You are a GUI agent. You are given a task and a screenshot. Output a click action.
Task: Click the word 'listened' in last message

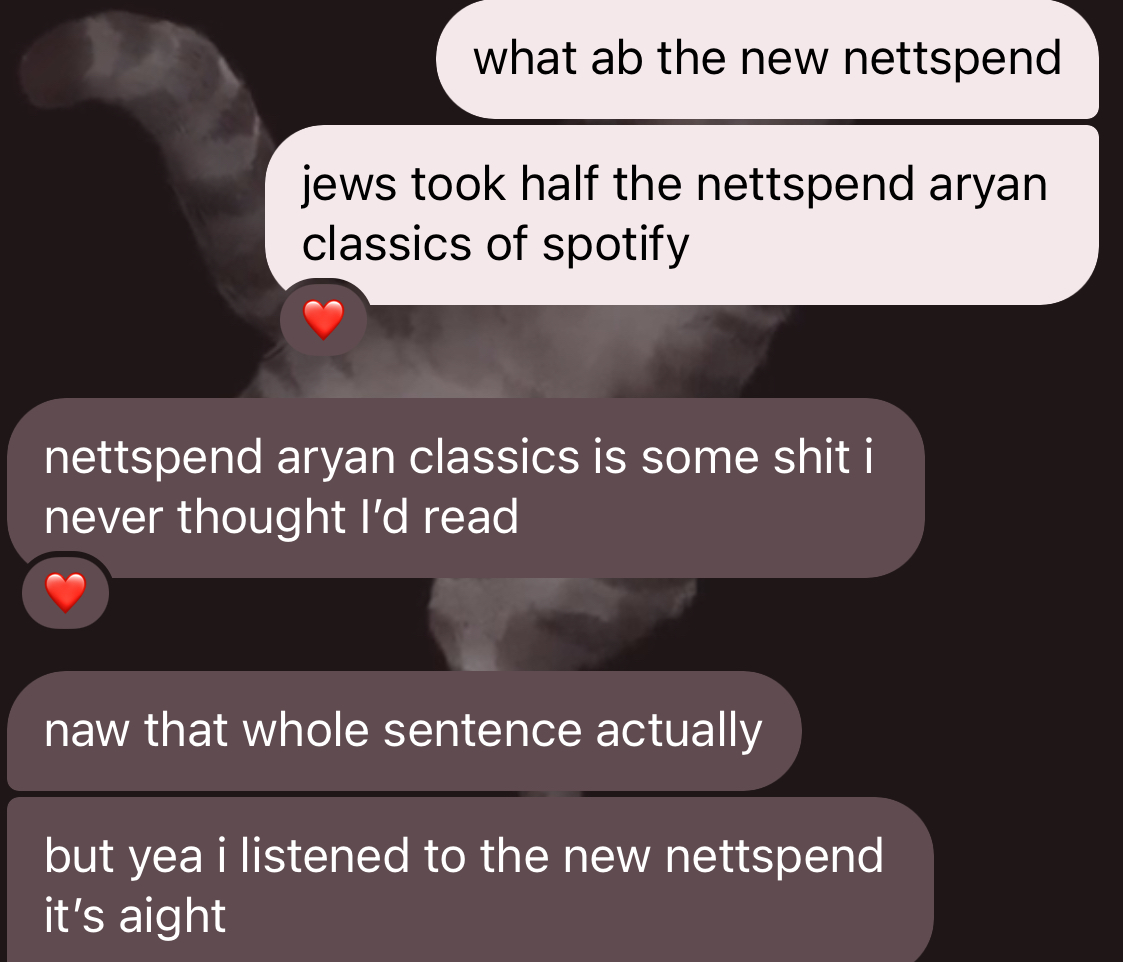click(324, 856)
